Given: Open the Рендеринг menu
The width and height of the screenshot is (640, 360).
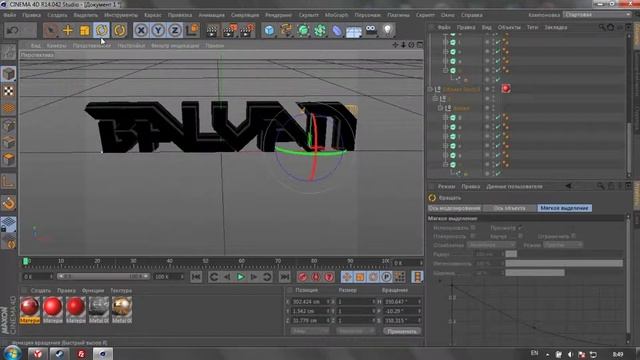Looking at the screenshot, I should coord(278,15).
